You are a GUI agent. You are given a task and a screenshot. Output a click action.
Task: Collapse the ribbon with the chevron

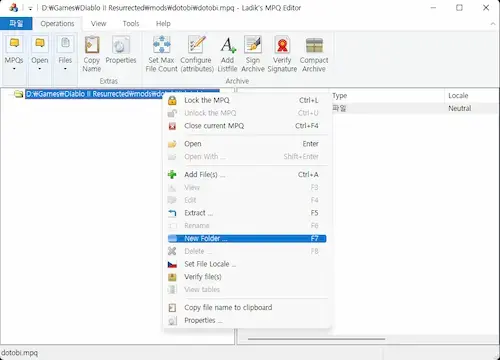point(493,24)
